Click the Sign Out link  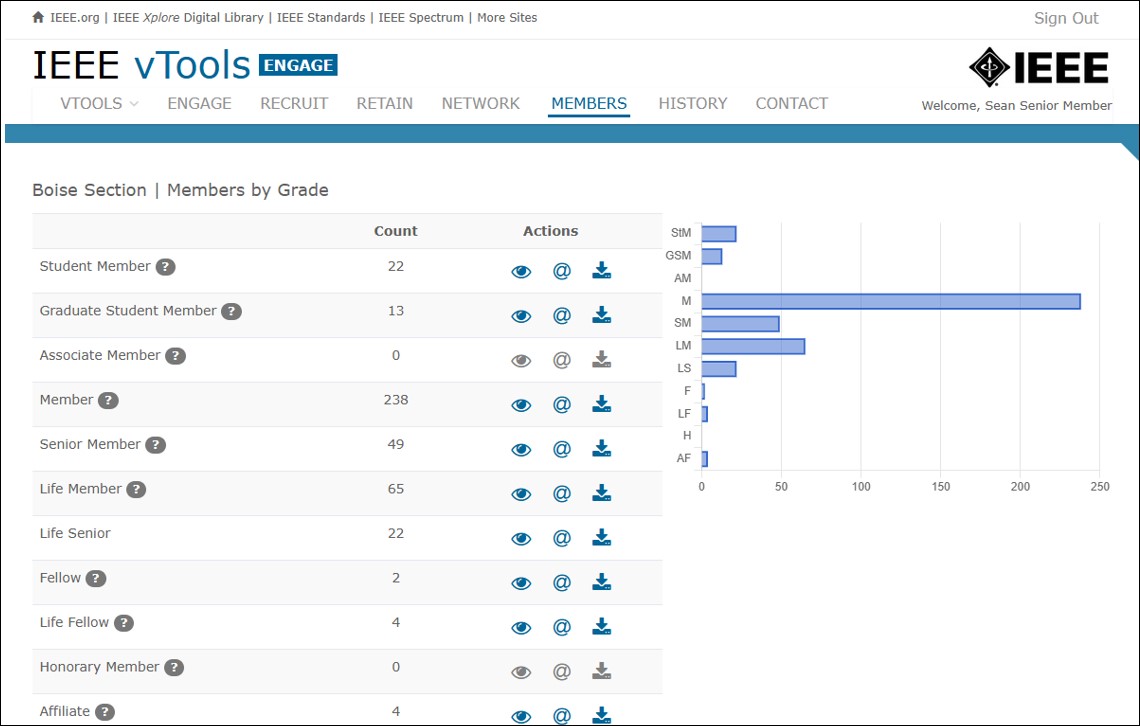[x=1066, y=18]
